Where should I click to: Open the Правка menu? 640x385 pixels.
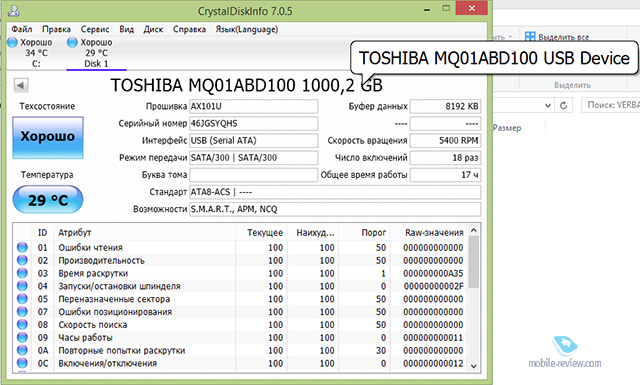(56, 29)
